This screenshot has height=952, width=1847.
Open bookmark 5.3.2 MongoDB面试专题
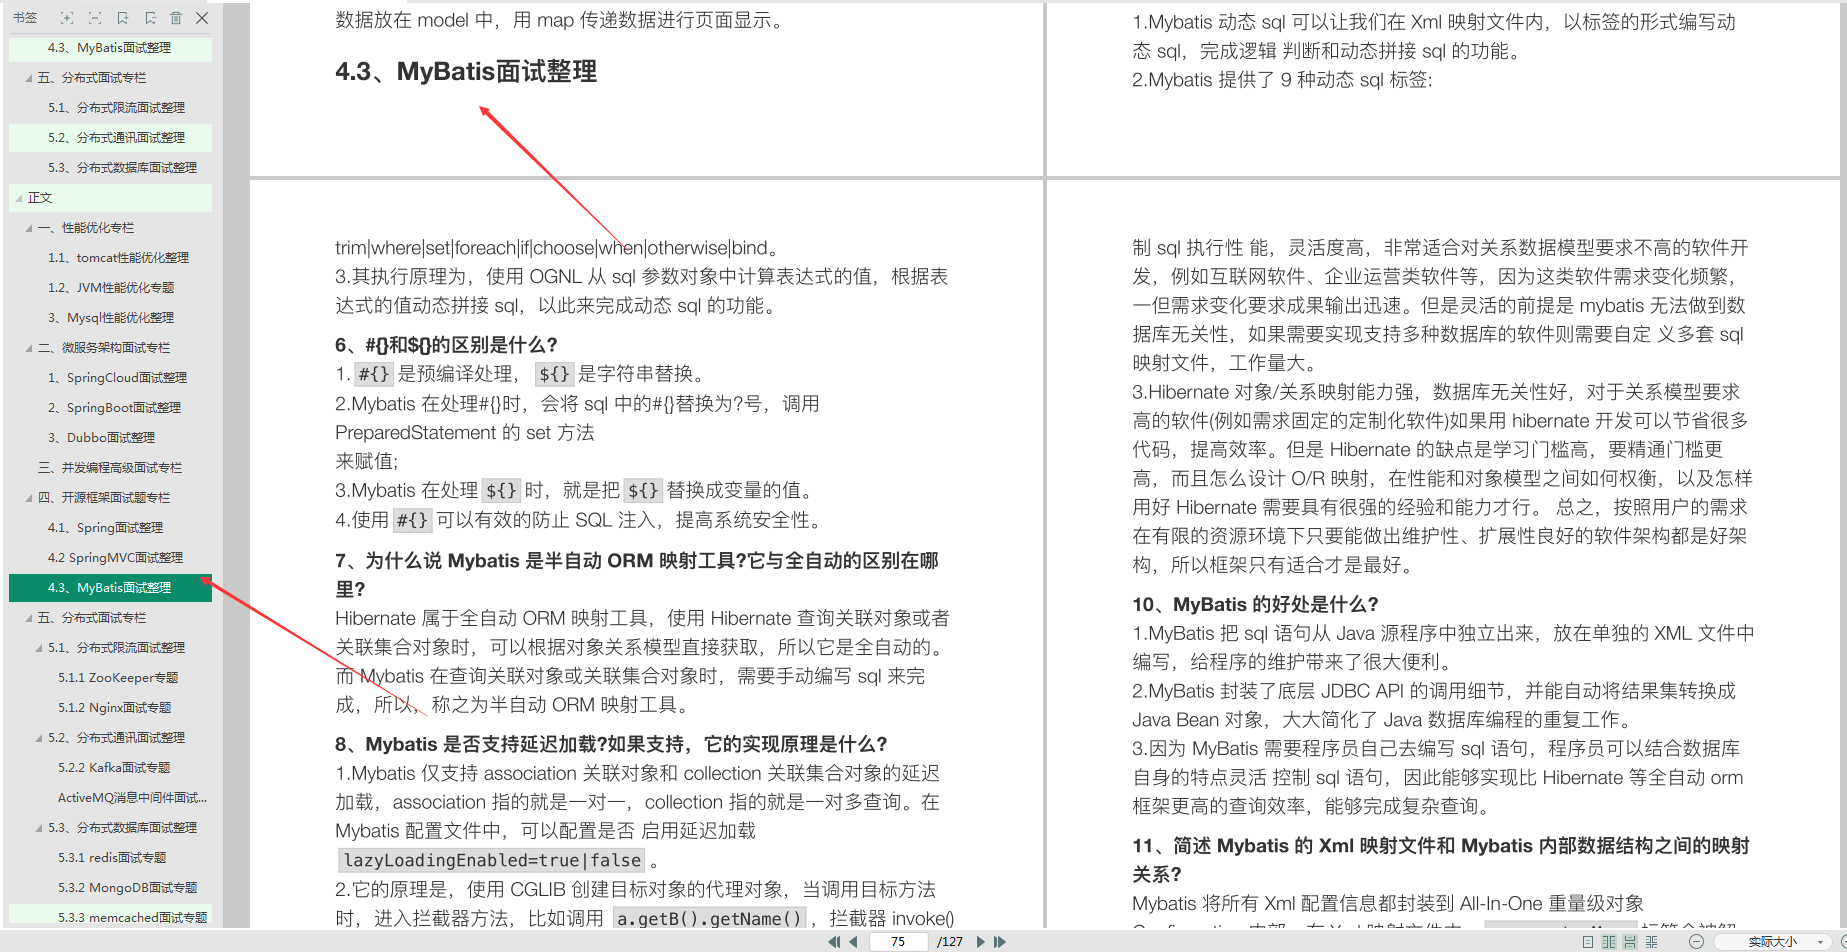click(x=128, y=887)
